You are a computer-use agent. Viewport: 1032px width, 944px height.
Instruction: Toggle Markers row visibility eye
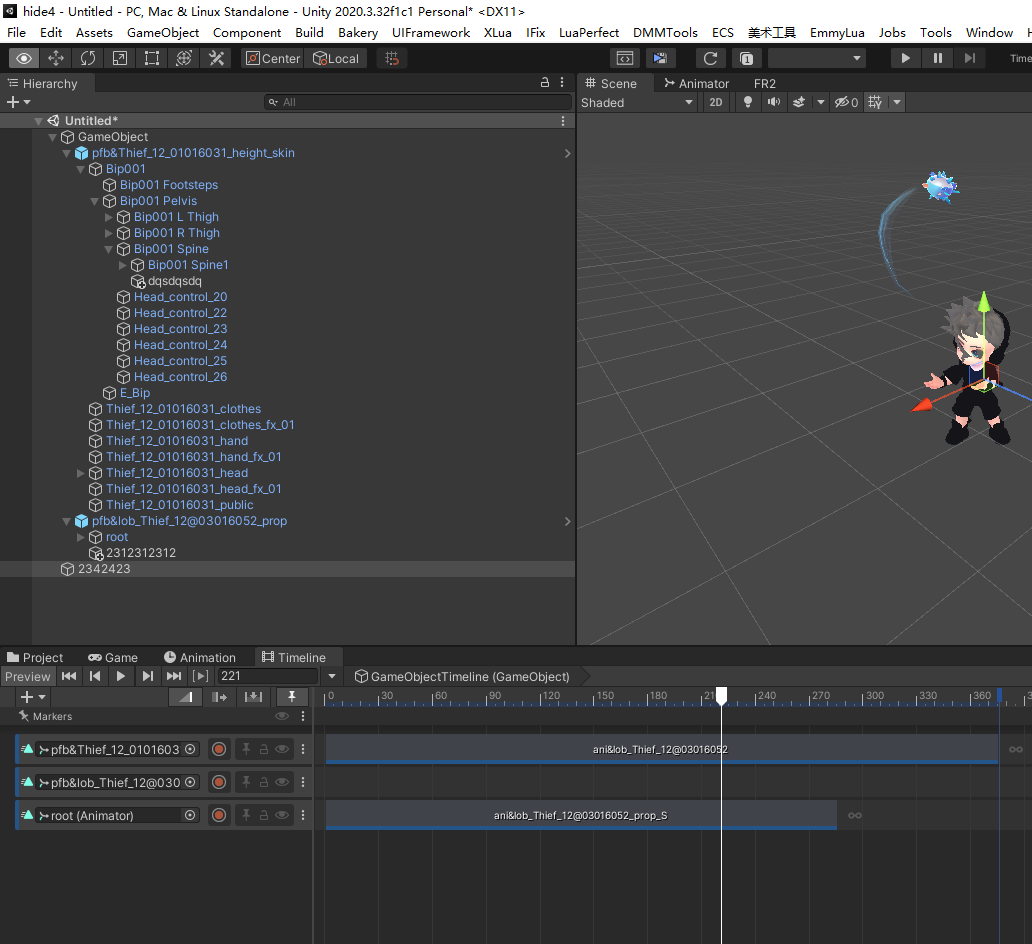point(282,716)
